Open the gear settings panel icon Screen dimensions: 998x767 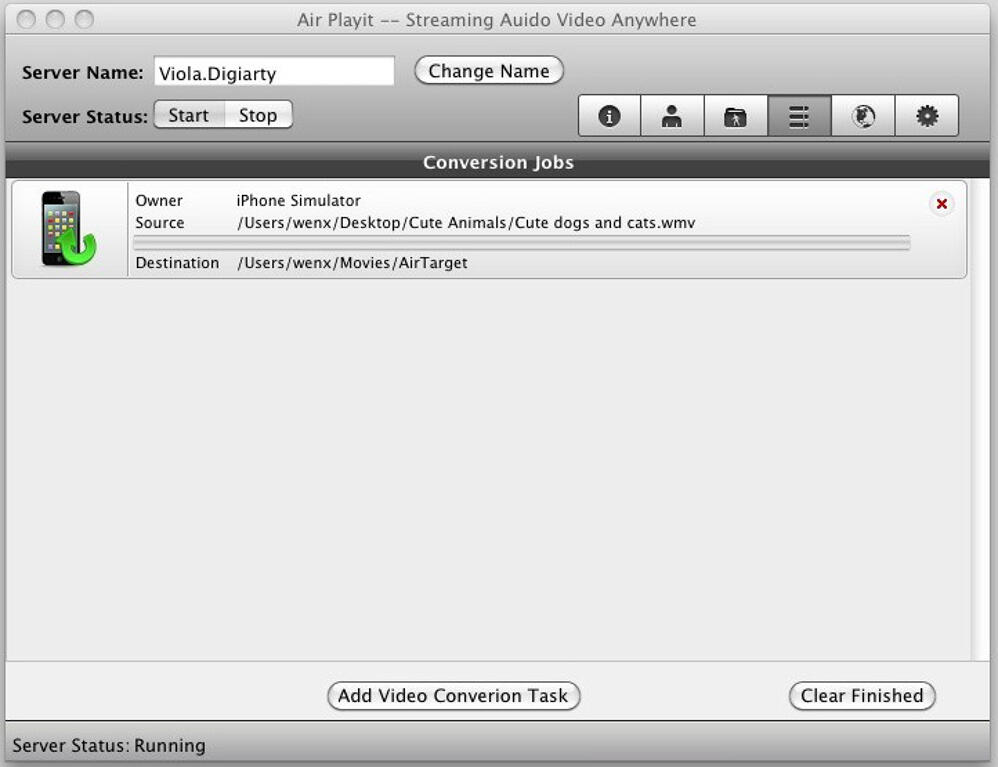coord(927,116)
